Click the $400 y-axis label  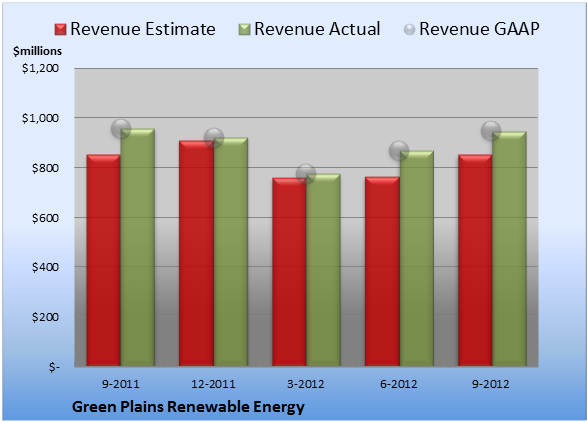click(45, 267)
